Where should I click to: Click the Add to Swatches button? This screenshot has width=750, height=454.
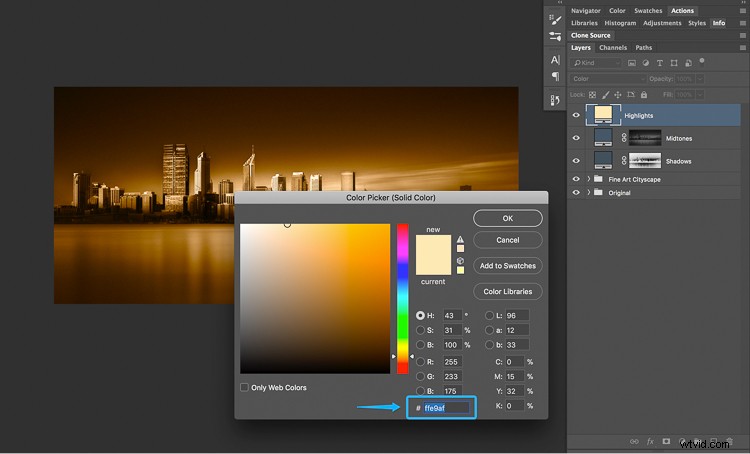point(507,266)
